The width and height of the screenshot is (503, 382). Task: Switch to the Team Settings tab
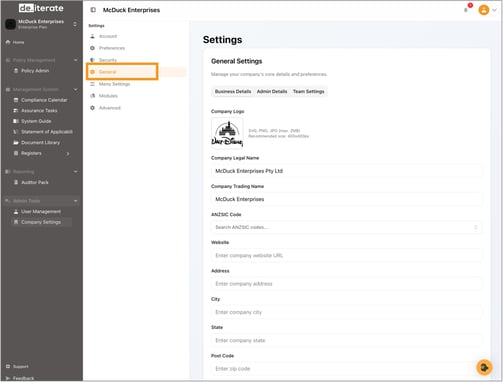pos(309,91)
